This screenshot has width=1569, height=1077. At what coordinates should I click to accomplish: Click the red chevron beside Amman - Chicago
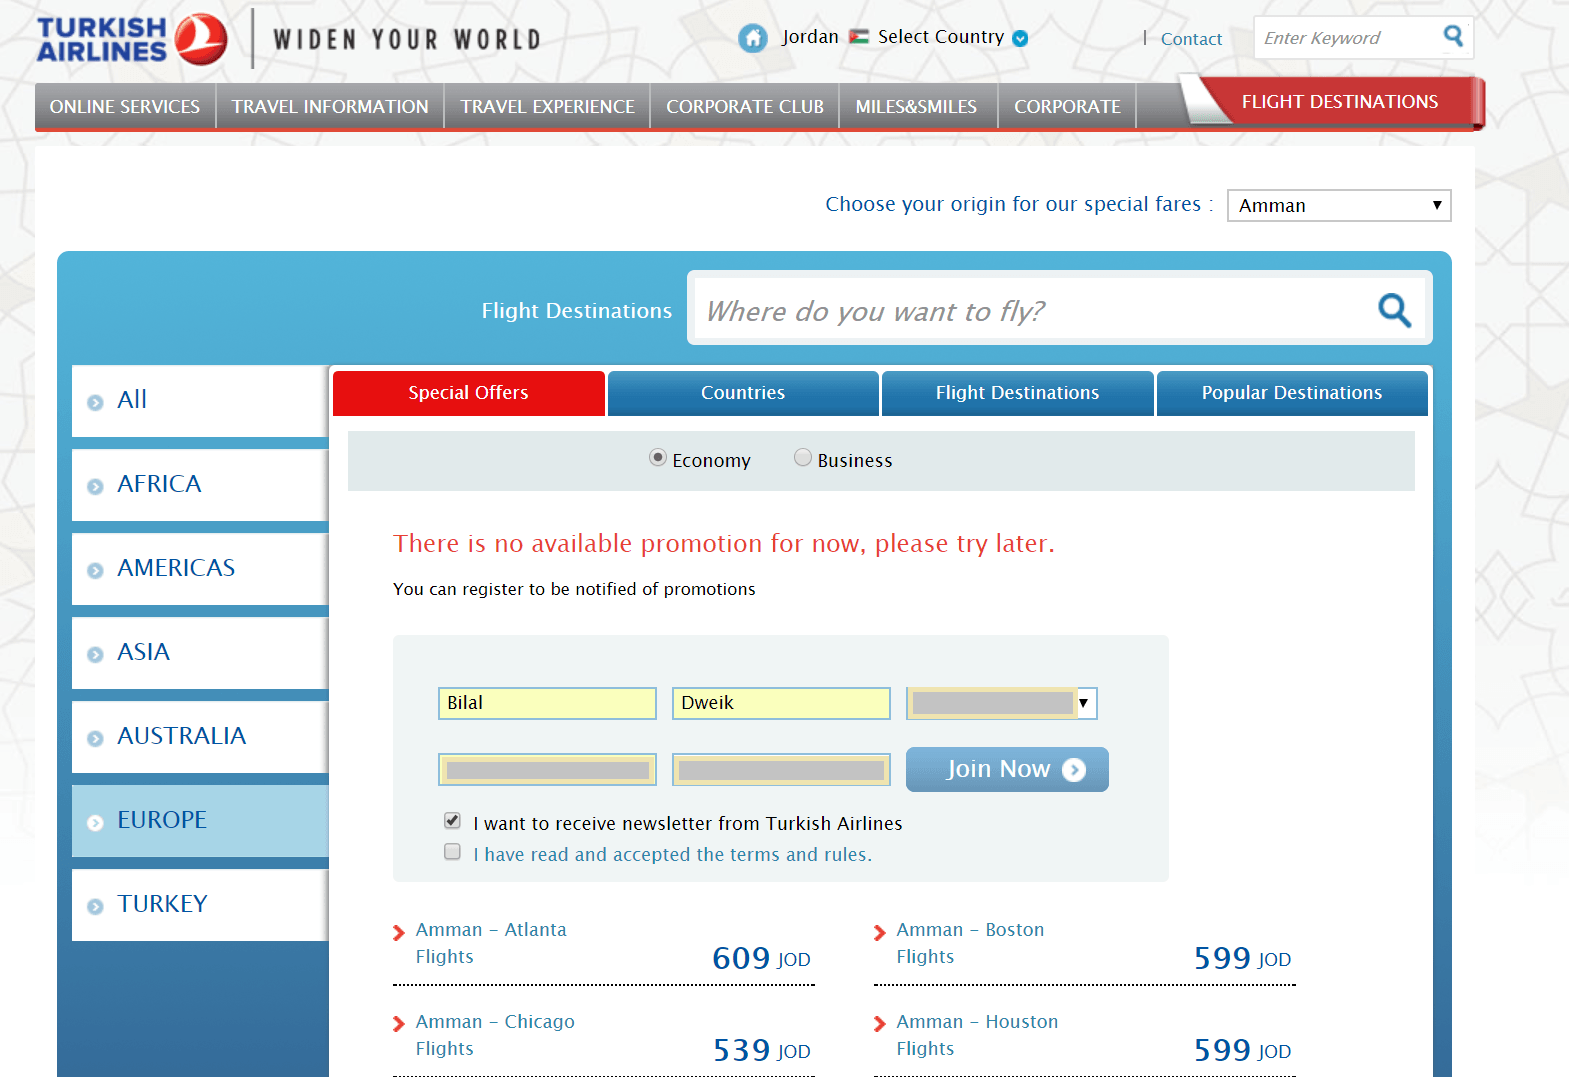[399, 1024]
